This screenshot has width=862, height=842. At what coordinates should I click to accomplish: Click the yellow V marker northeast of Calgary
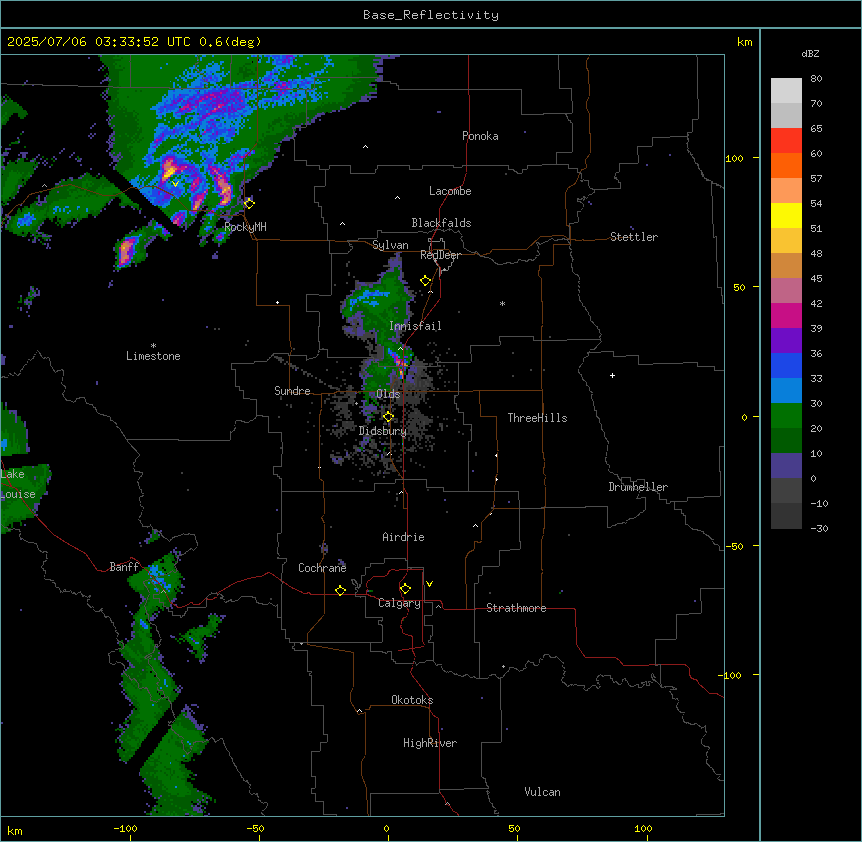point(429,584)
